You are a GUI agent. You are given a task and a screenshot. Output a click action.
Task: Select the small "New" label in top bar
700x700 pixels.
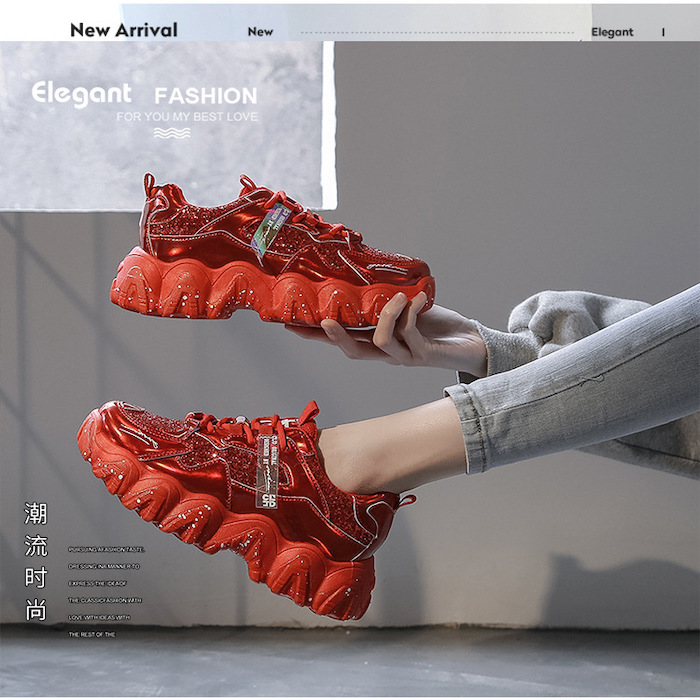tap(260, 31)
